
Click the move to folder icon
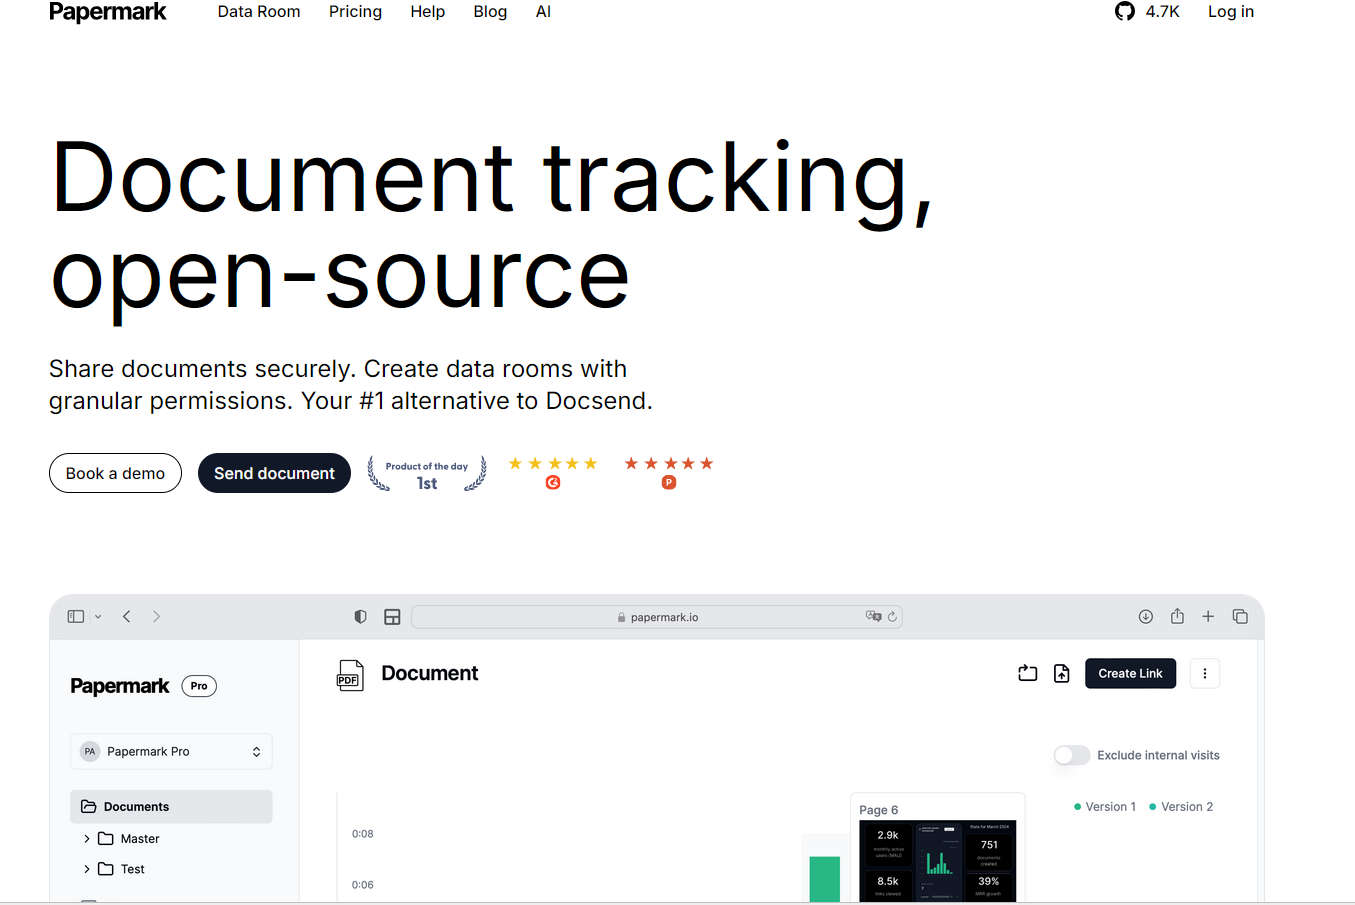coord(1027,674)
